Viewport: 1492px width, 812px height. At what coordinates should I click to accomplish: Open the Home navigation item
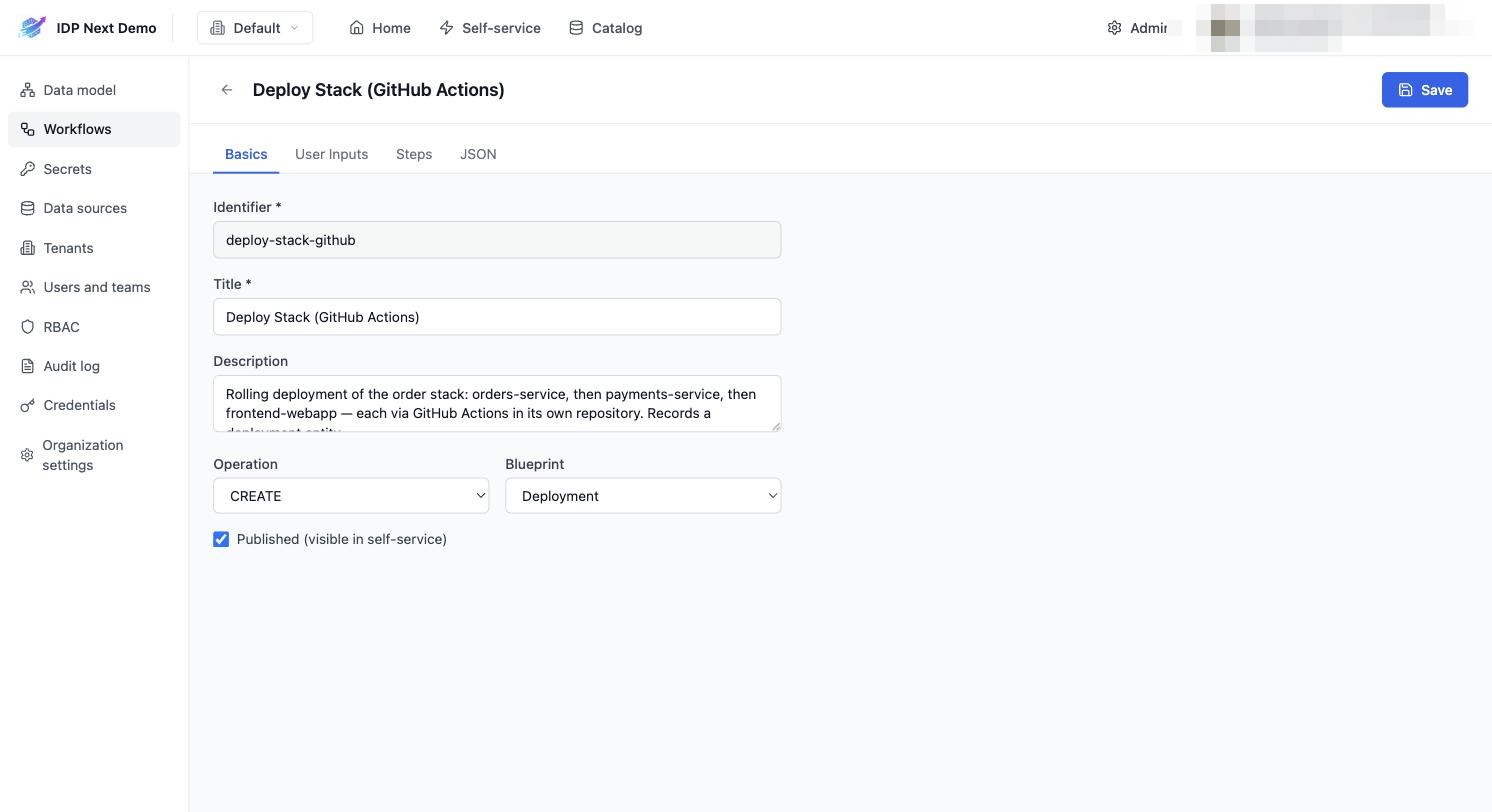(380, 28)
